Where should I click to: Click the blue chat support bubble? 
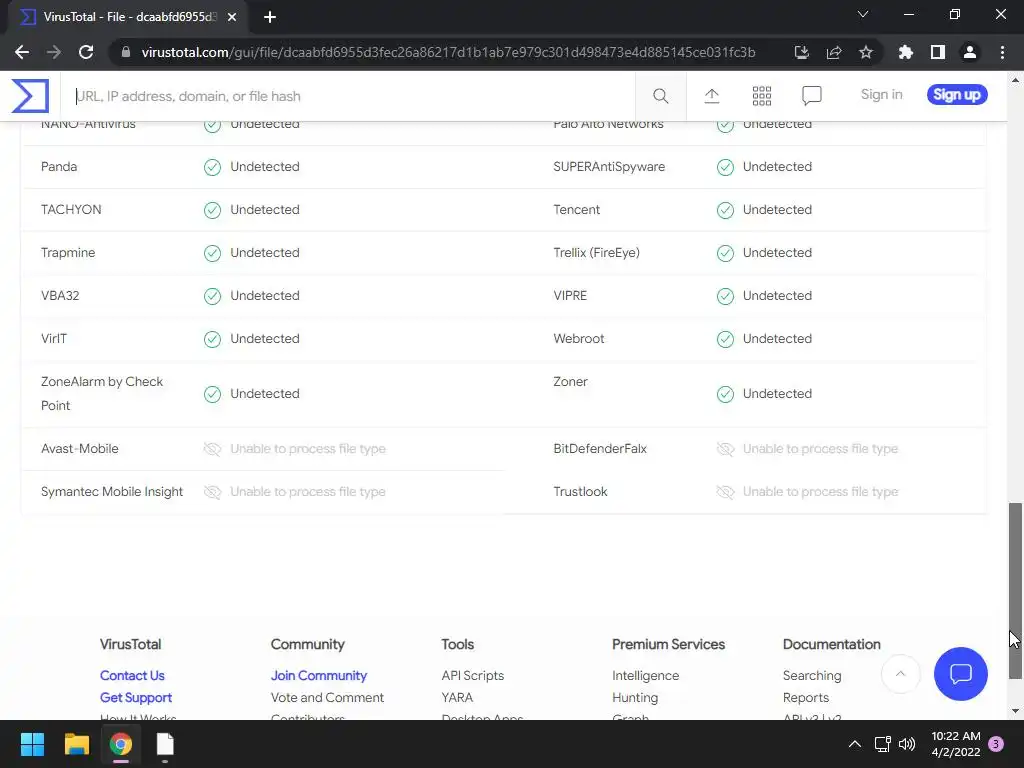[961, 673]
